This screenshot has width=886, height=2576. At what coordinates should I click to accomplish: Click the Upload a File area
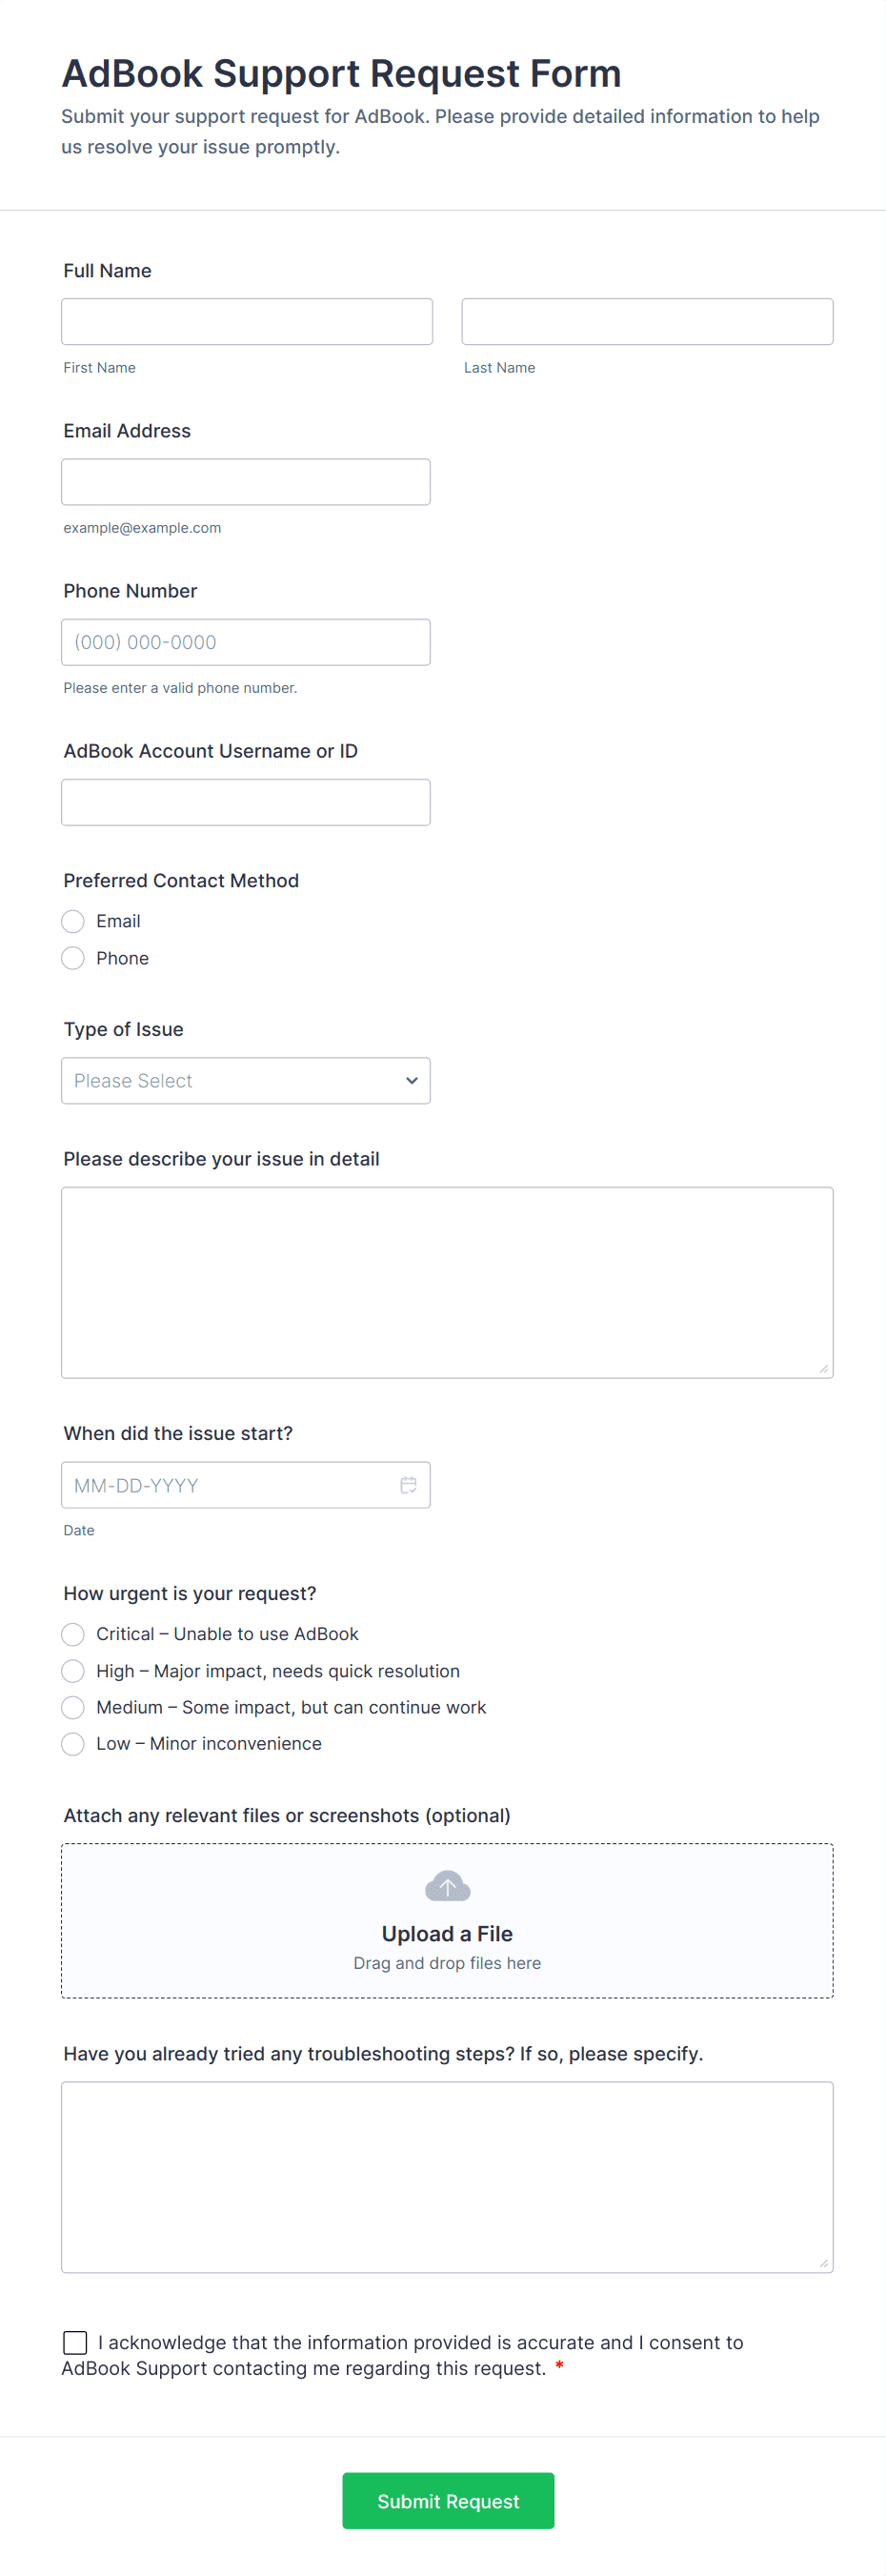pyautogui.click(x=447, y=1932)
